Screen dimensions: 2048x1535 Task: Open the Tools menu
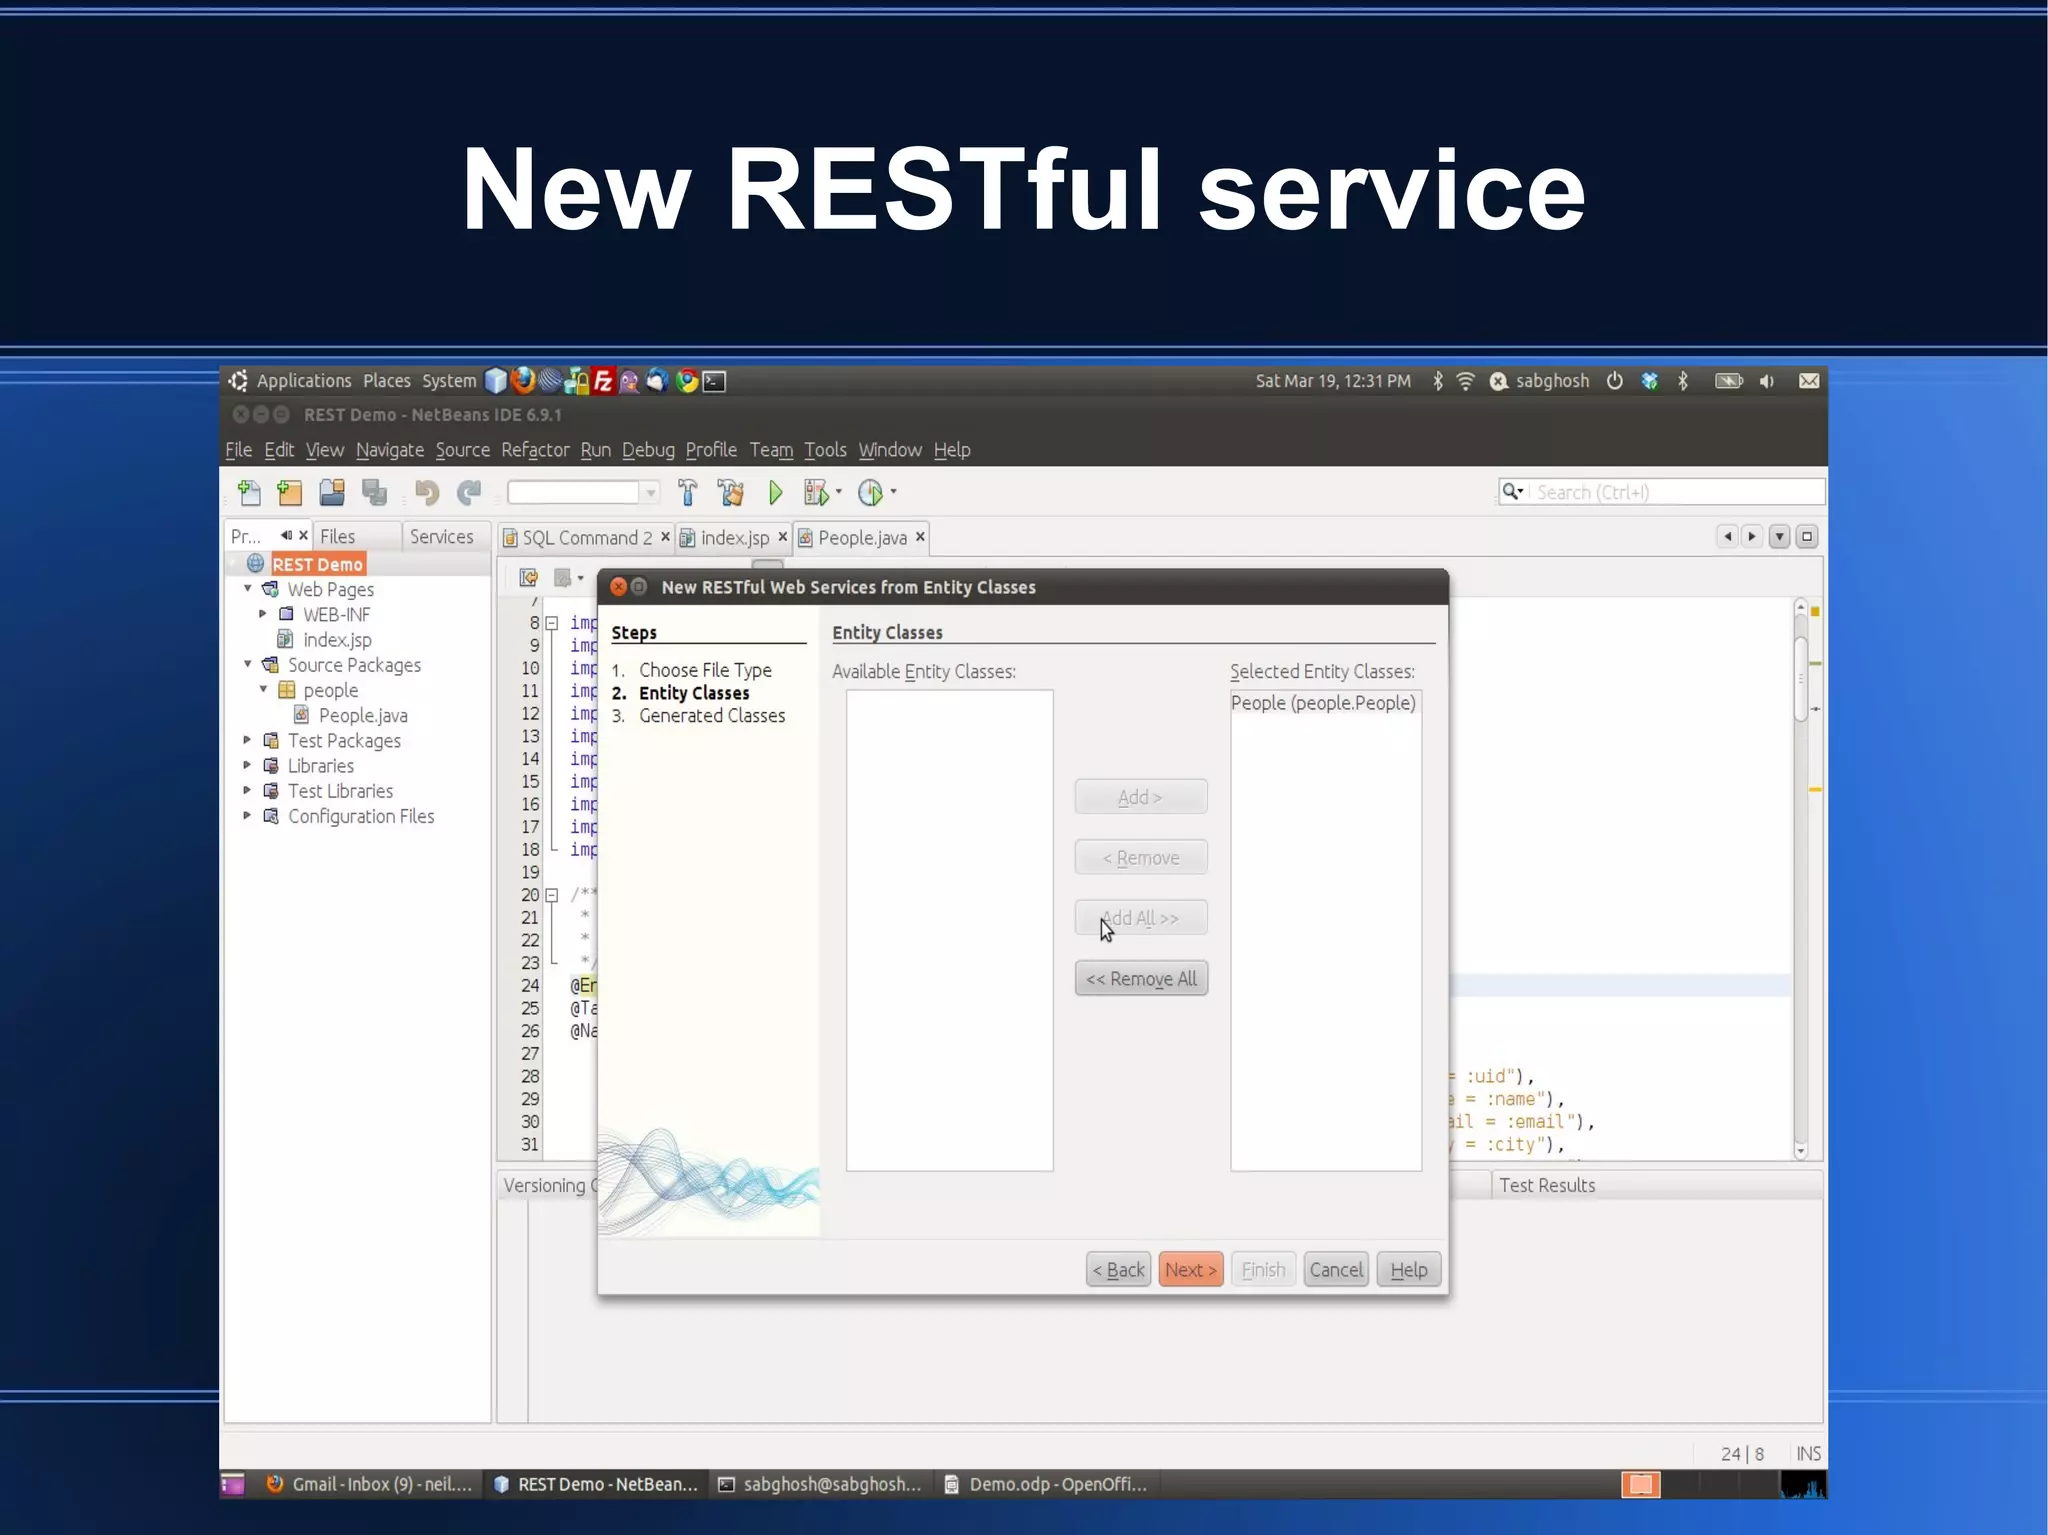tap(825, 450)
